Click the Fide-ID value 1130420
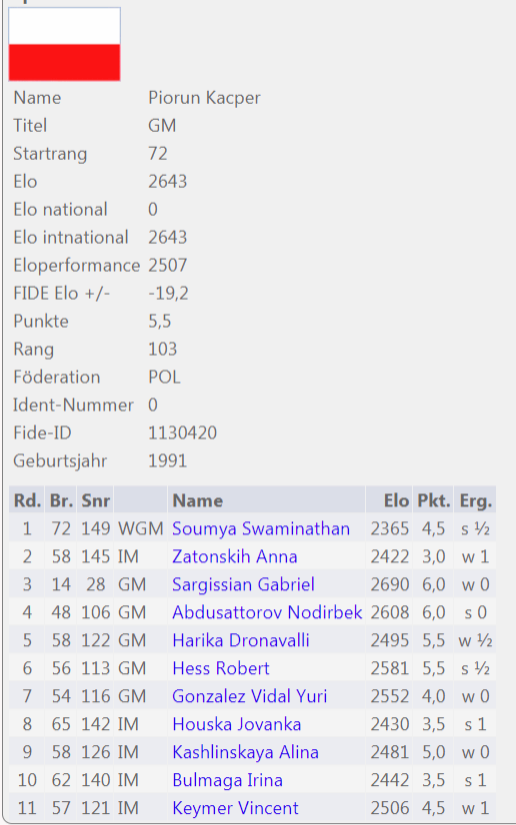Viewport: 516px width, 825px height. pos(182,433)
